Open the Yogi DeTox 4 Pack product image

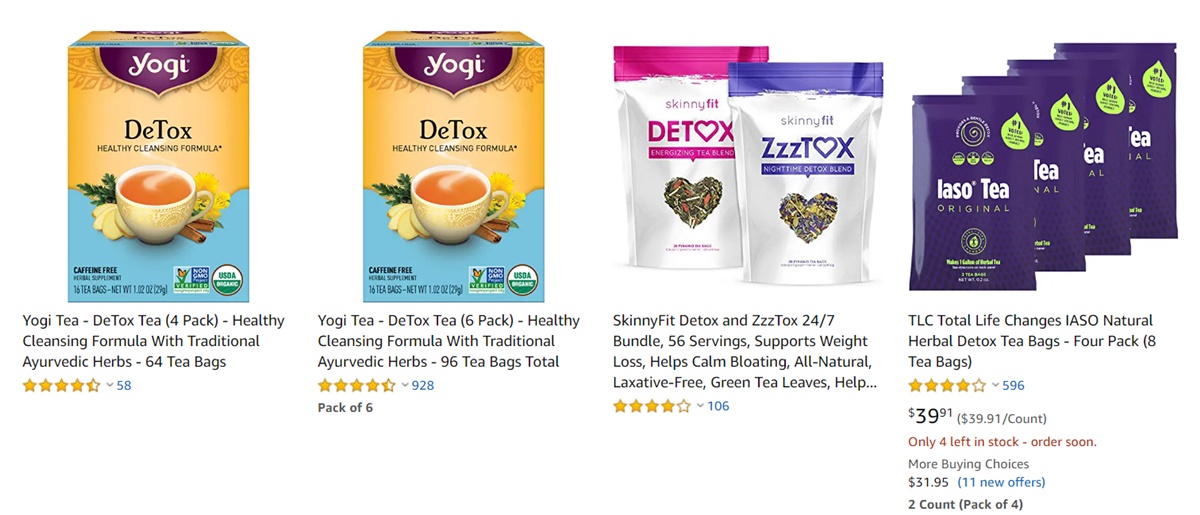coord(159,165)
